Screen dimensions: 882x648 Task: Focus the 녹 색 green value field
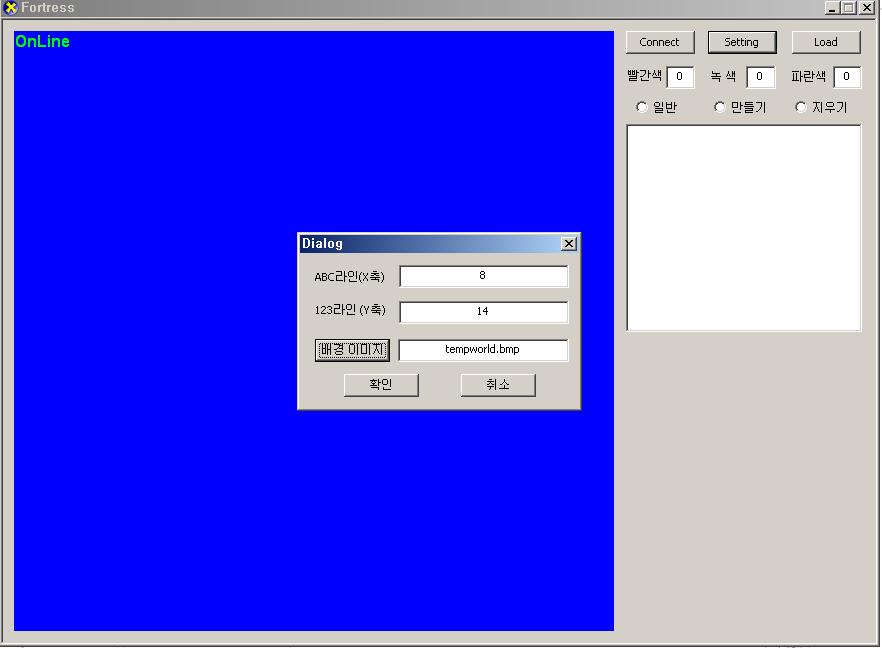tap(760, 76)
